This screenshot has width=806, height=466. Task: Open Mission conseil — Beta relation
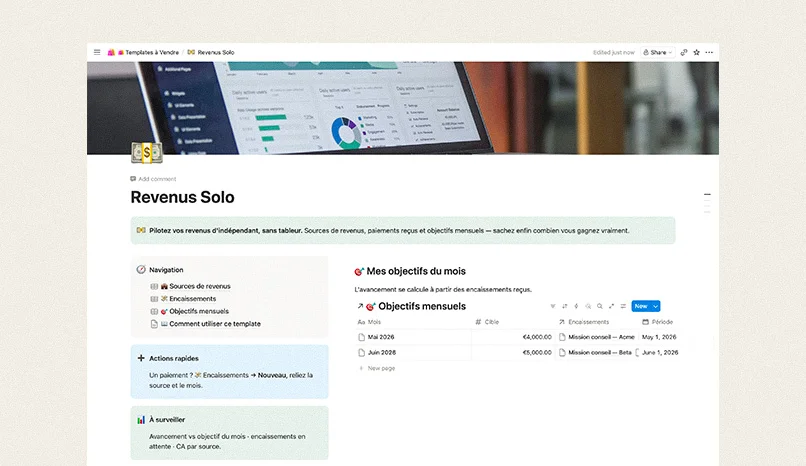click(595, 352)
